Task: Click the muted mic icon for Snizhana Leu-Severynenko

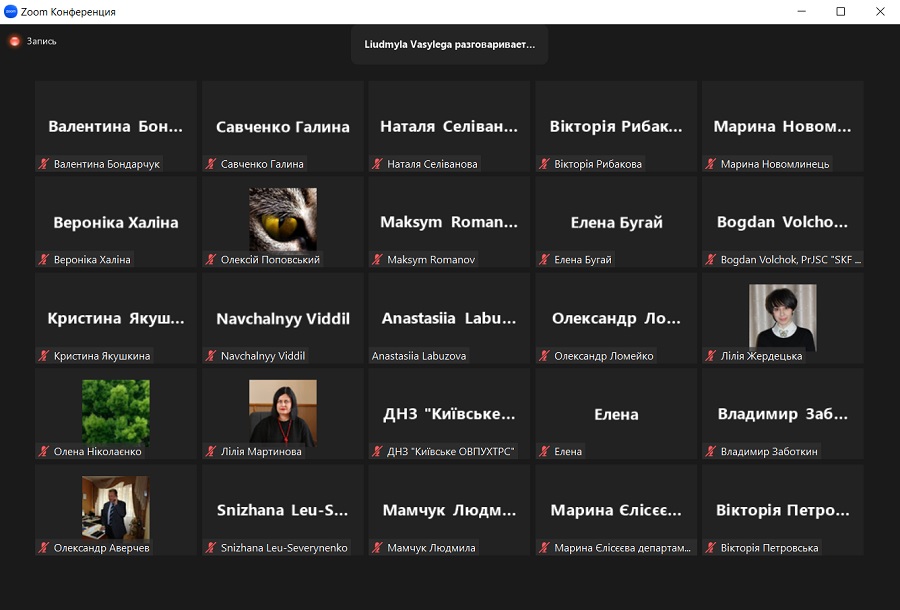Action: point(211,548)
